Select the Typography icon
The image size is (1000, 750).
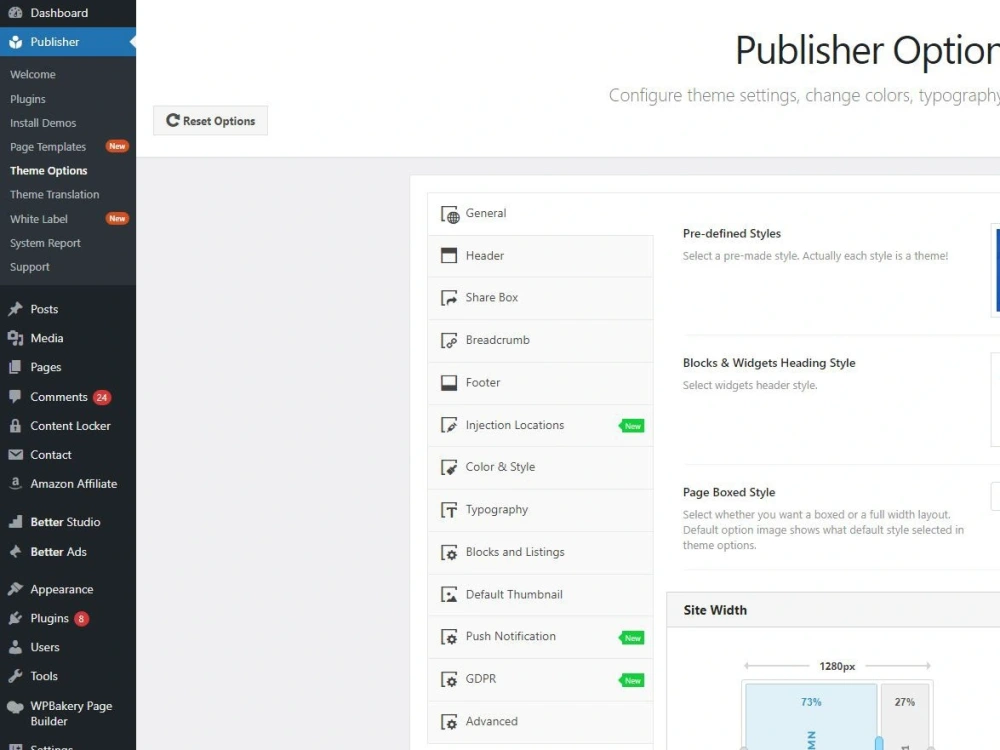448,510
